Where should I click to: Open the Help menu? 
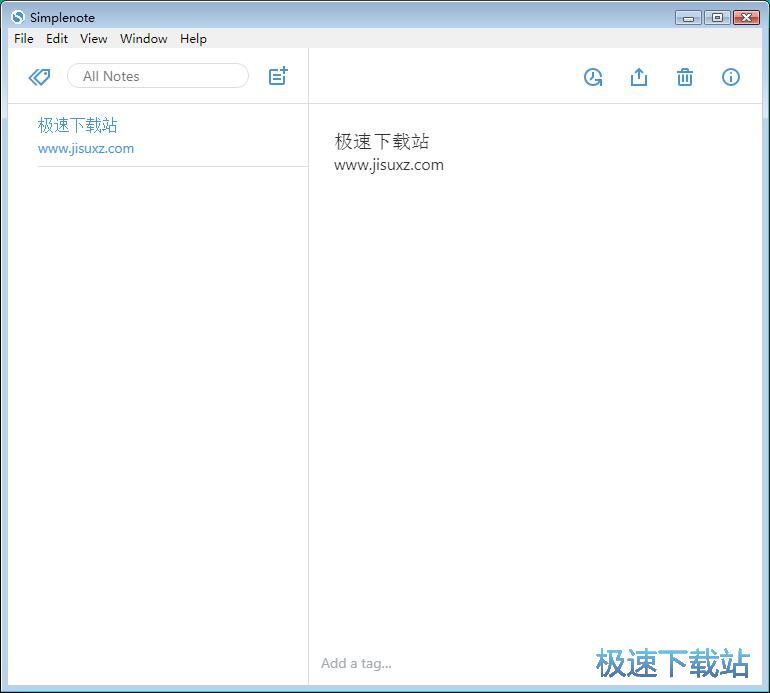tap(193, 38)
